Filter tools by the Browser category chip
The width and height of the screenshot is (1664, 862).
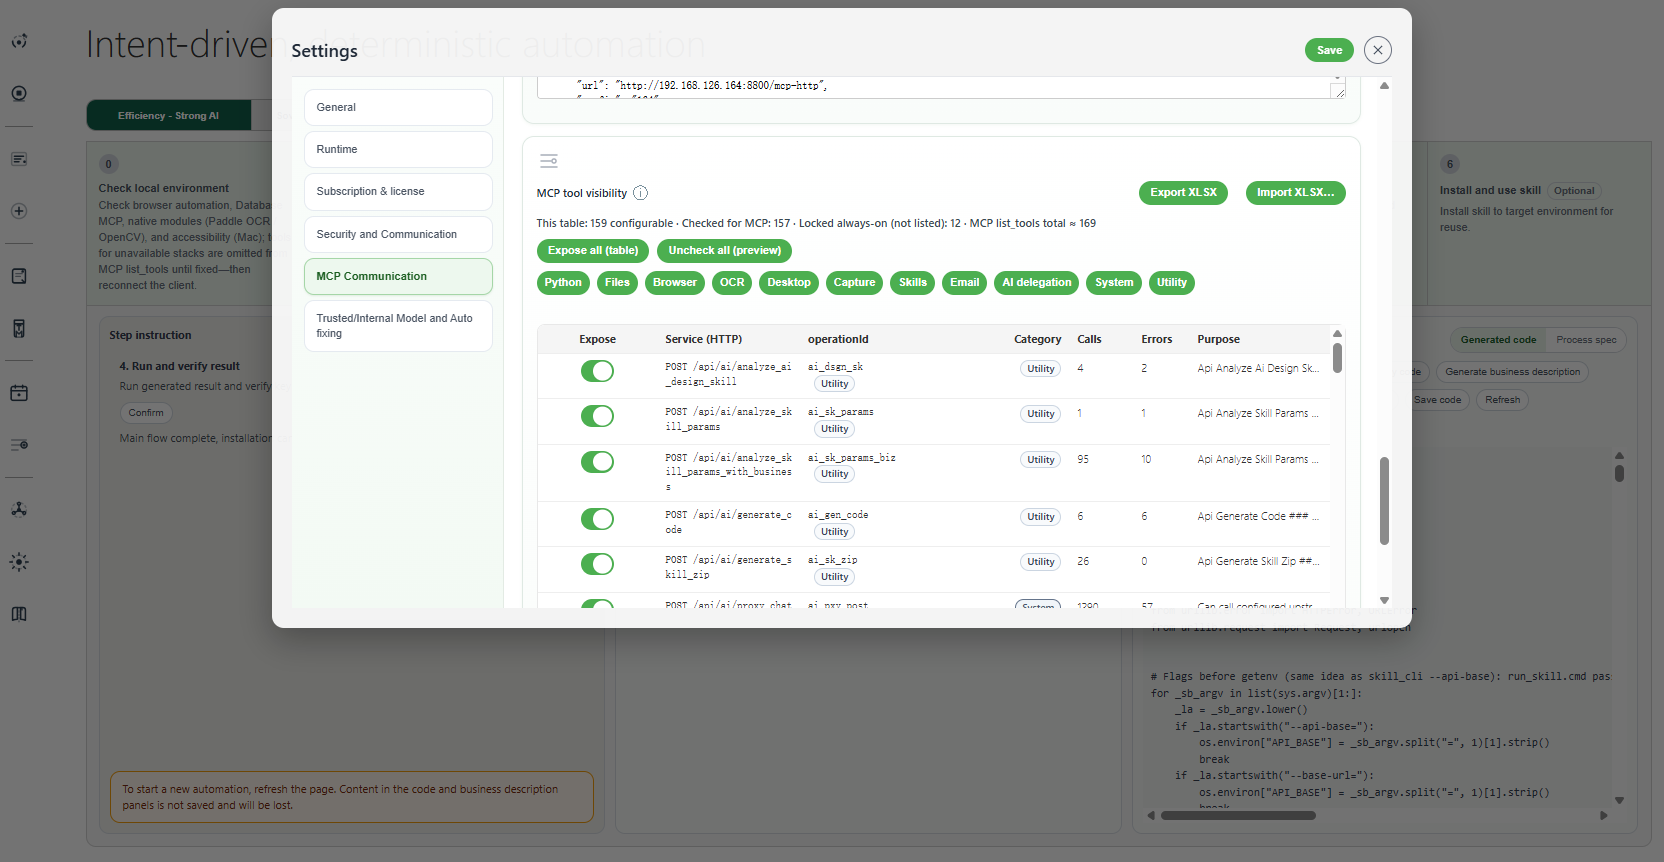[675, 283]
